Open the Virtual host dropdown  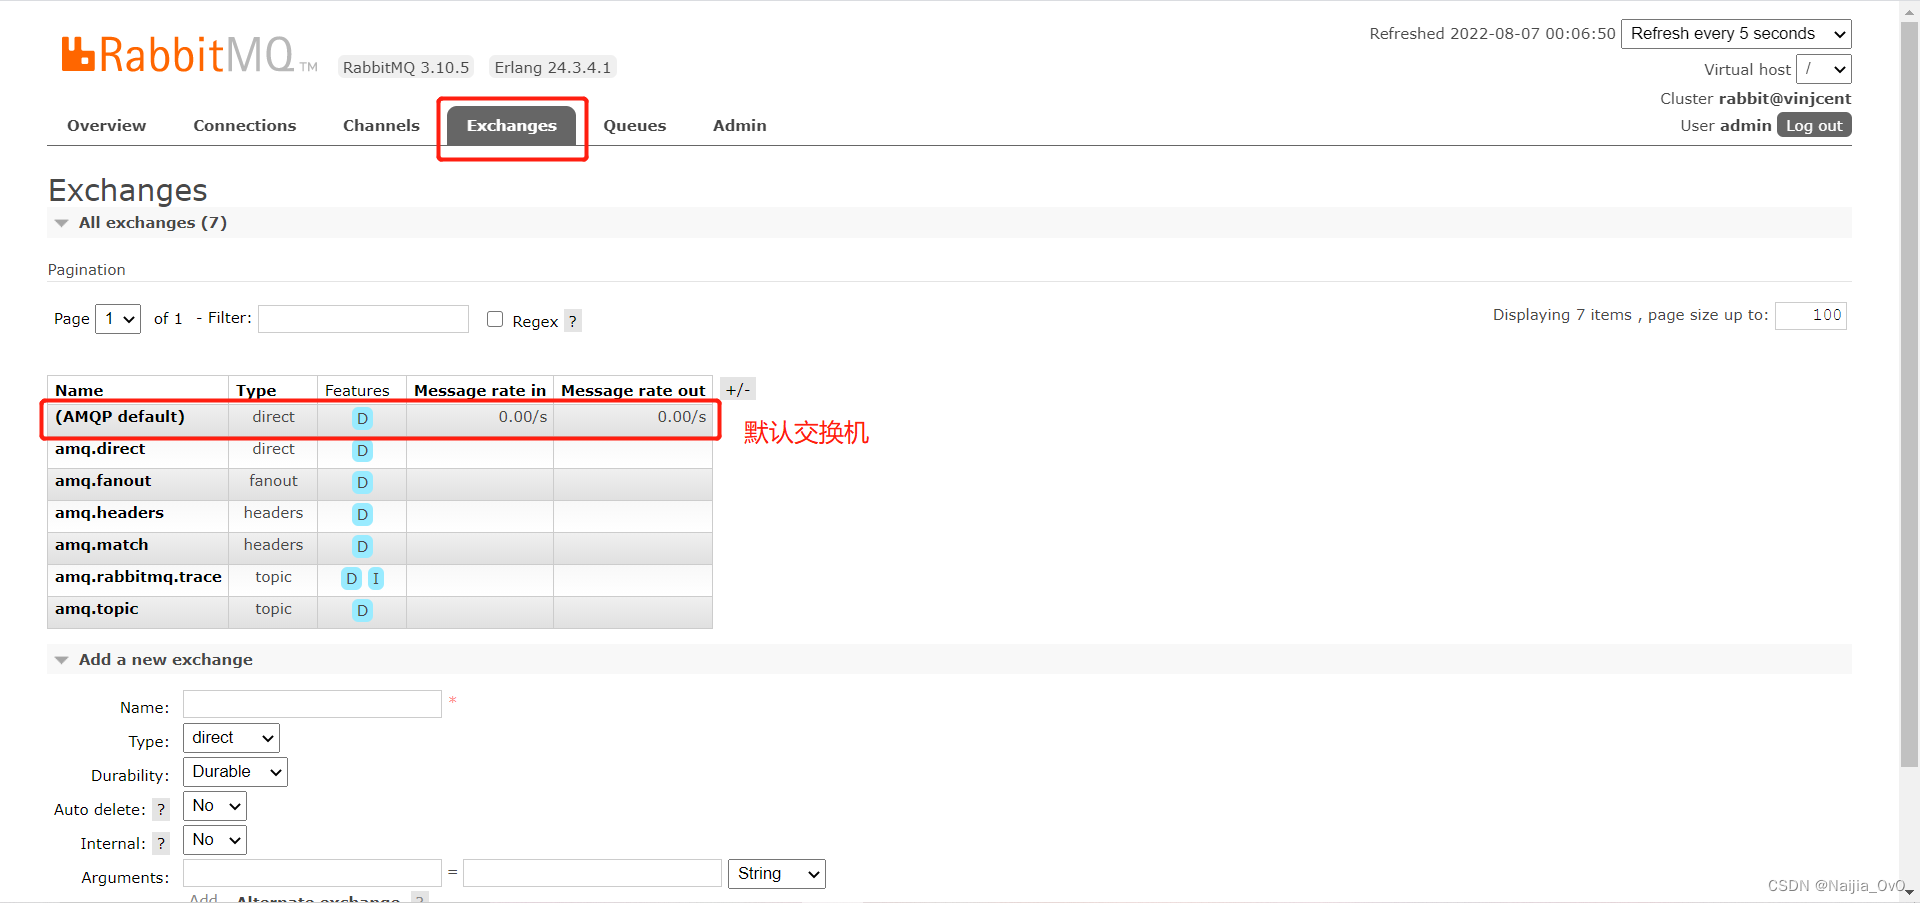(x=1824, y=68)
